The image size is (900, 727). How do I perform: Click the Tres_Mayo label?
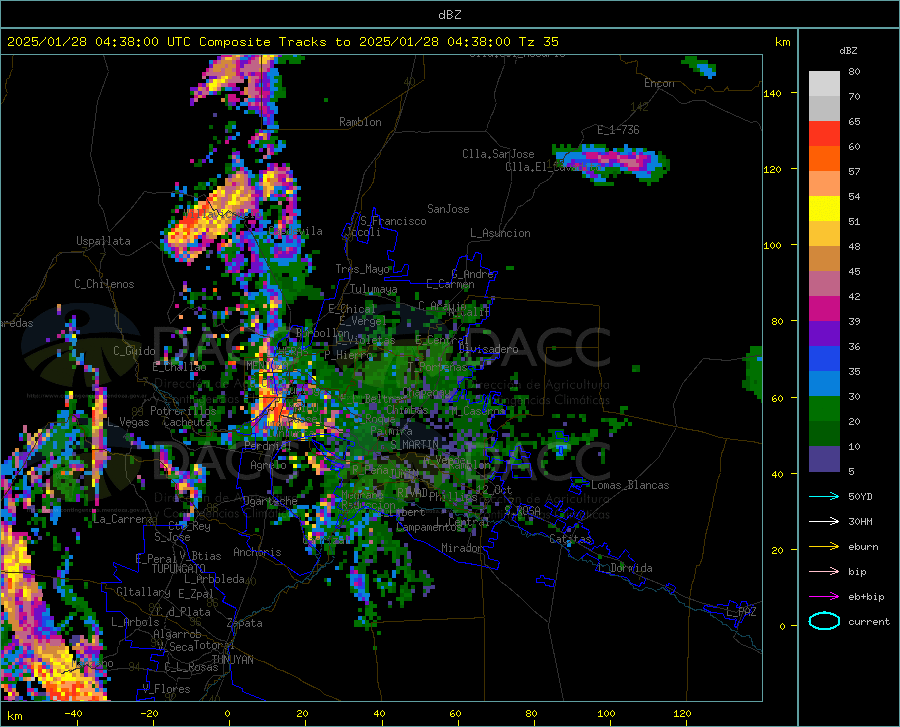click(363, 269)
